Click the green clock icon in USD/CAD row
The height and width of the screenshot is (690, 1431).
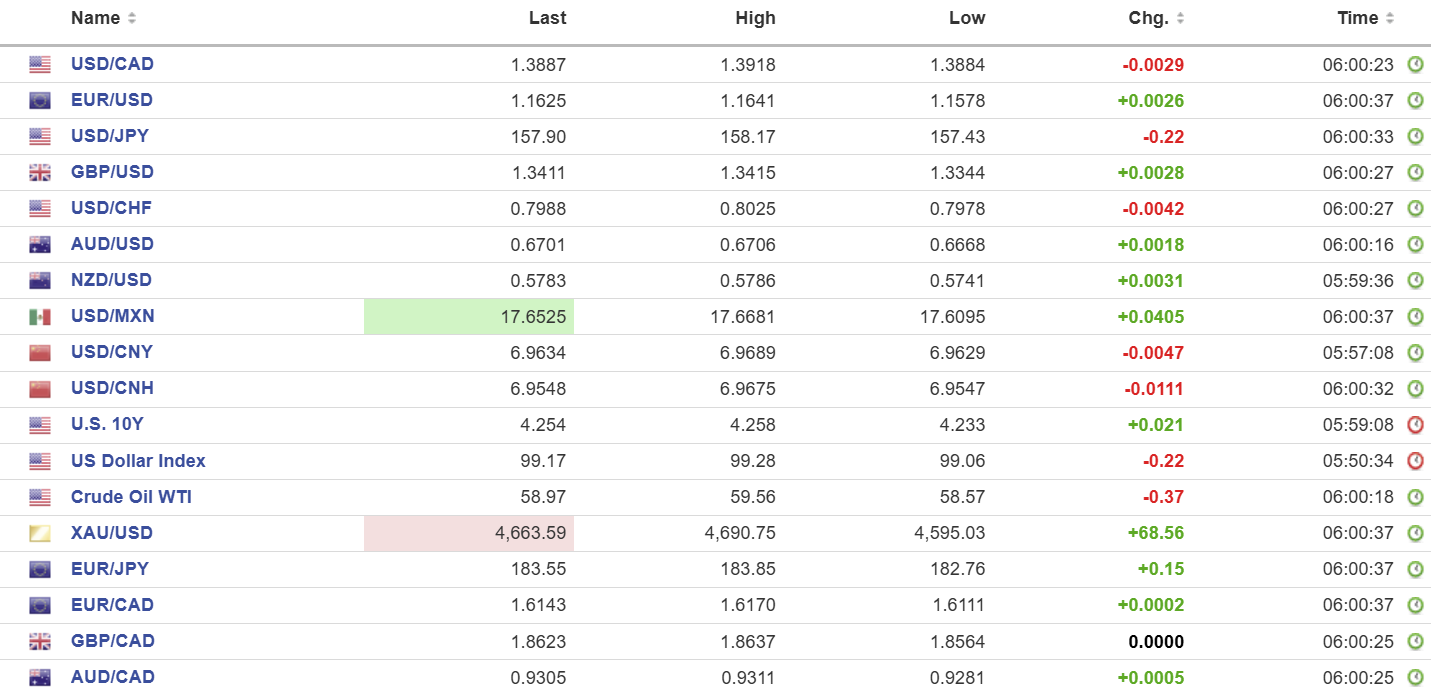click(1415, 64)
